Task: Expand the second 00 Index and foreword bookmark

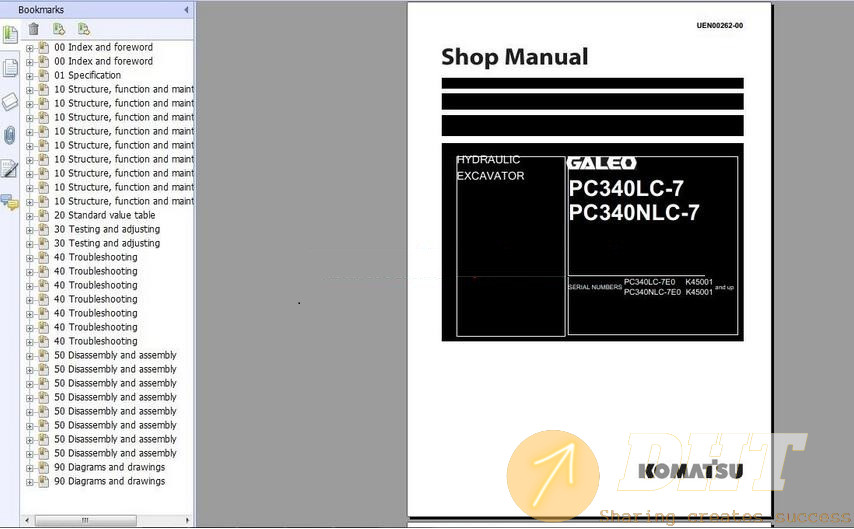Action: click(29, 62)
